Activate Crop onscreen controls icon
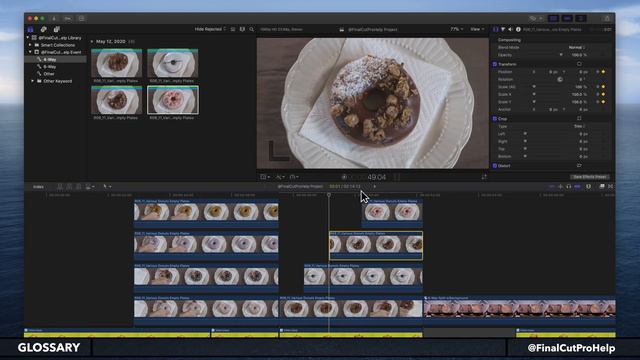This screenshot has height=360, width=640. [x=579, y=118]
